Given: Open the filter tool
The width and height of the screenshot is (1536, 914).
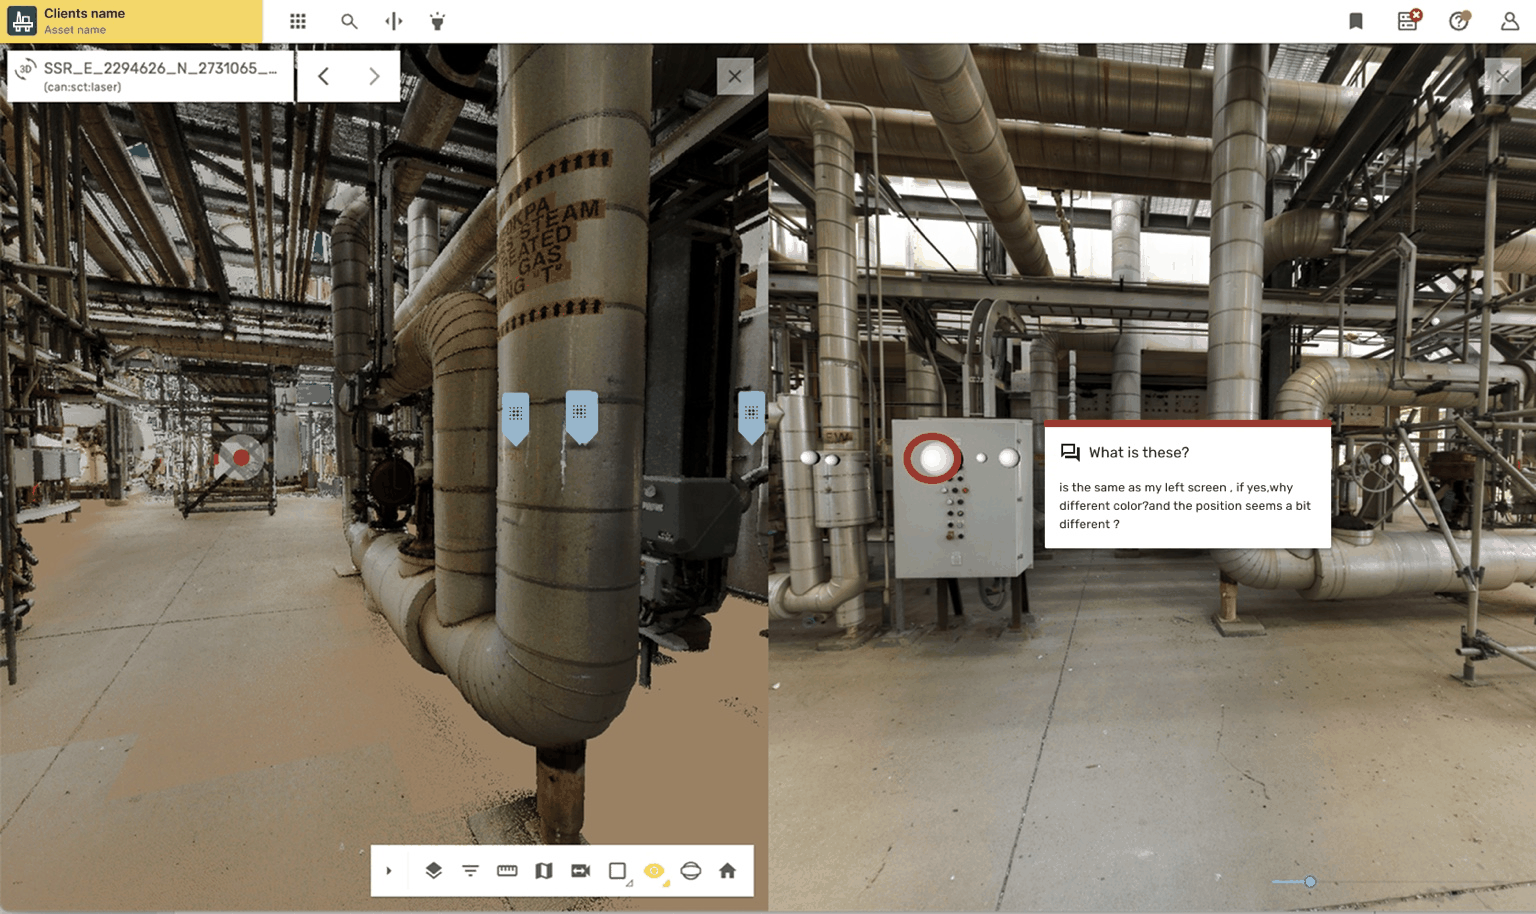Looking at the screenshot, I should (470, 871).
